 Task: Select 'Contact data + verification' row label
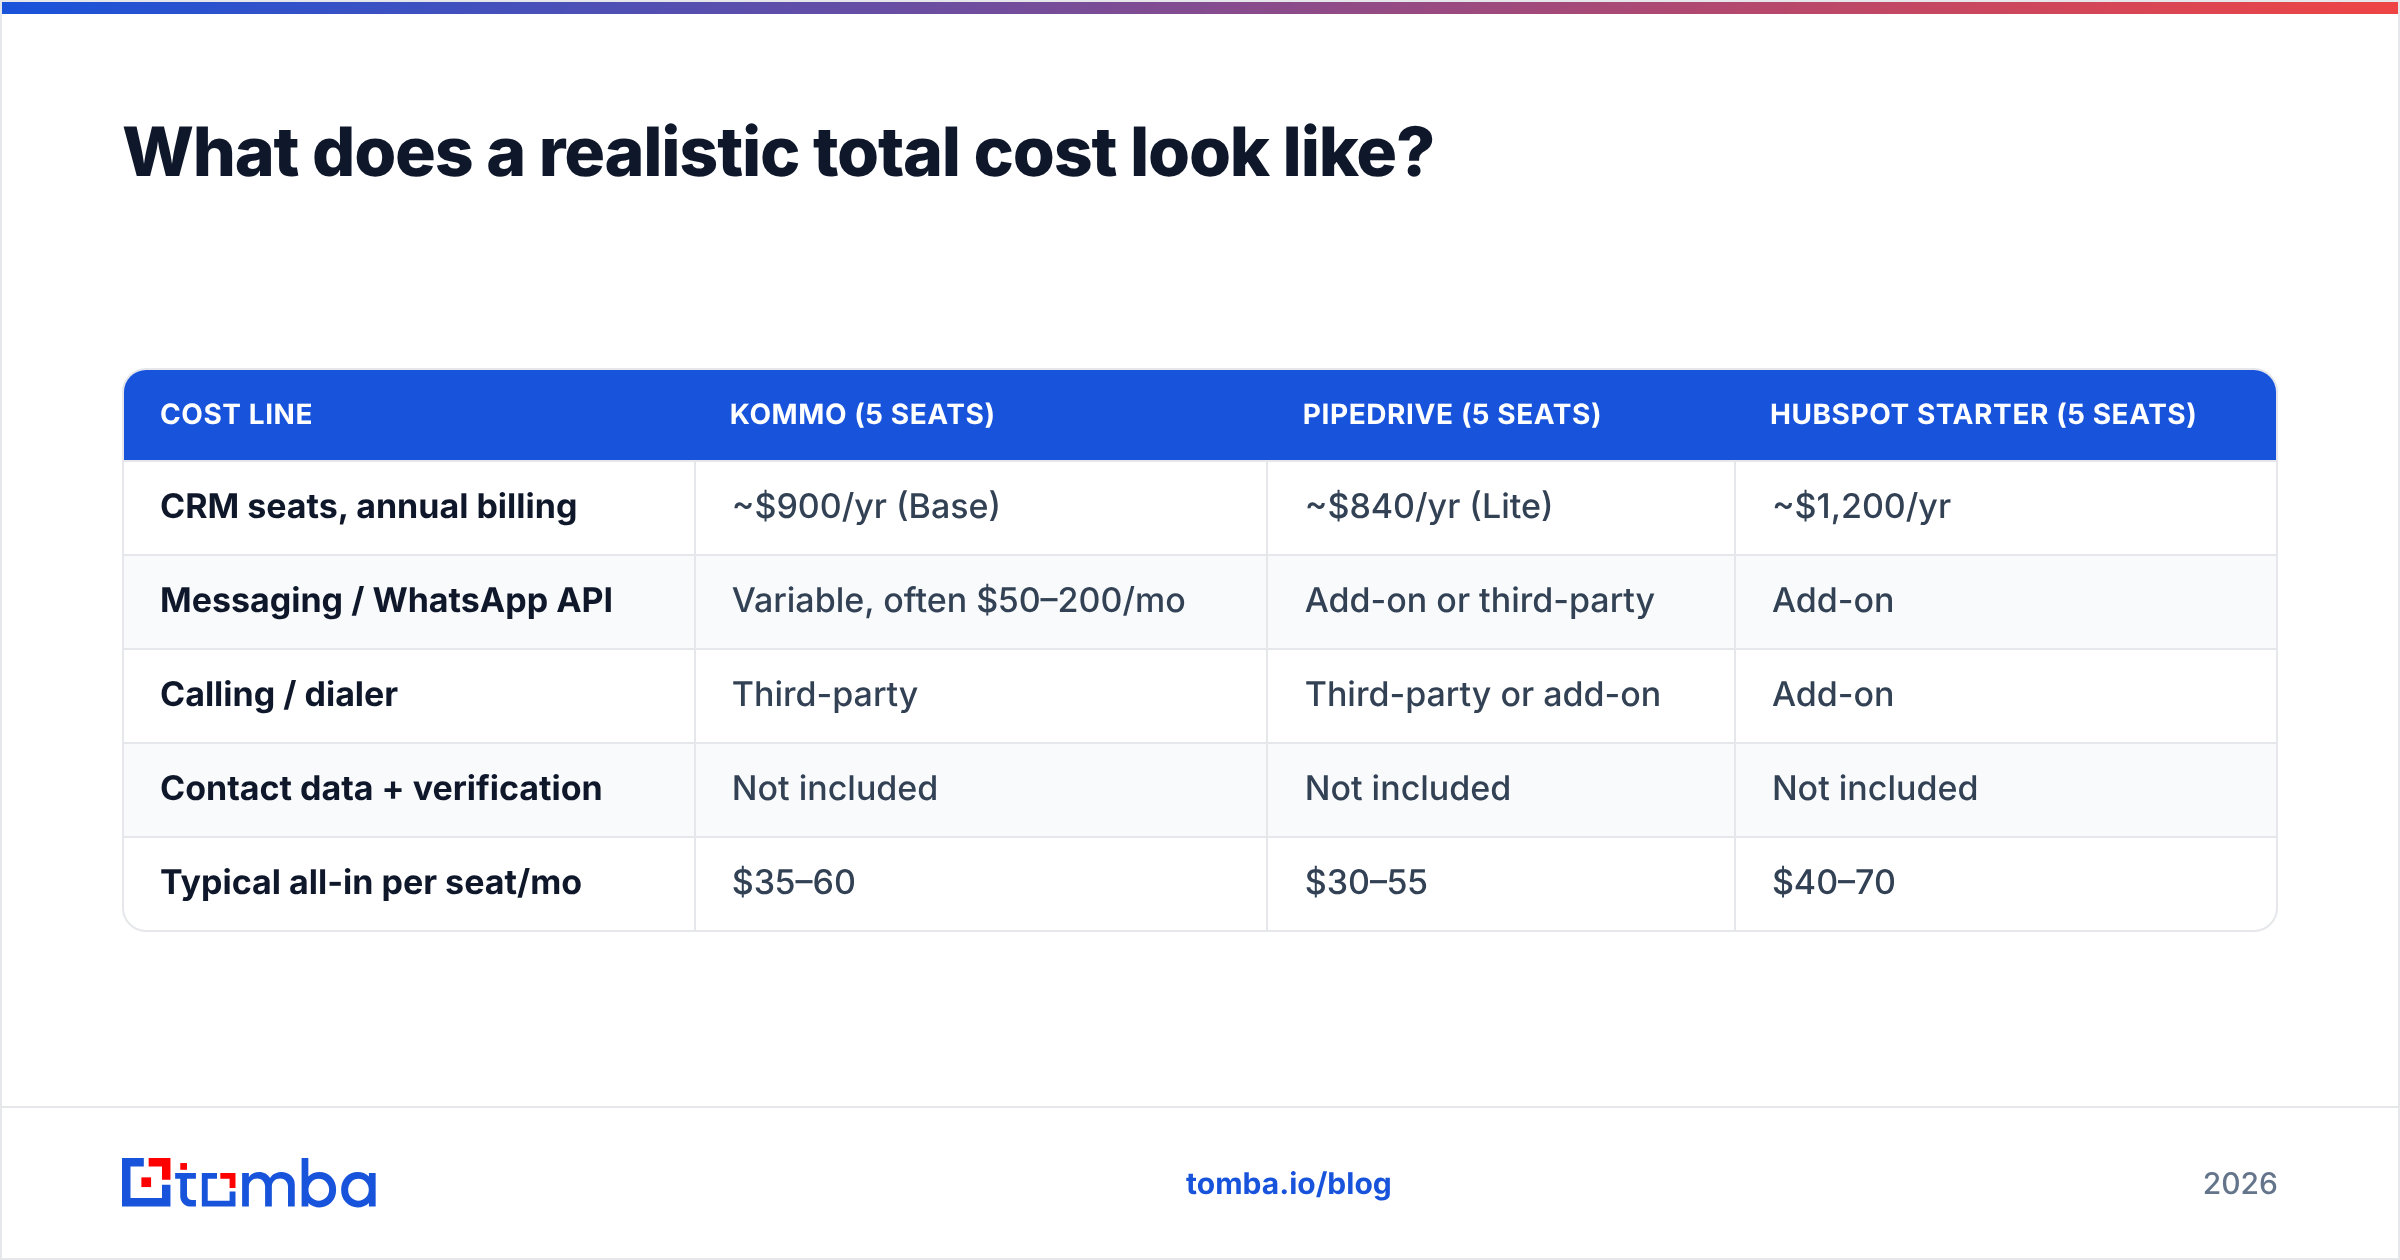pos(381,788)
